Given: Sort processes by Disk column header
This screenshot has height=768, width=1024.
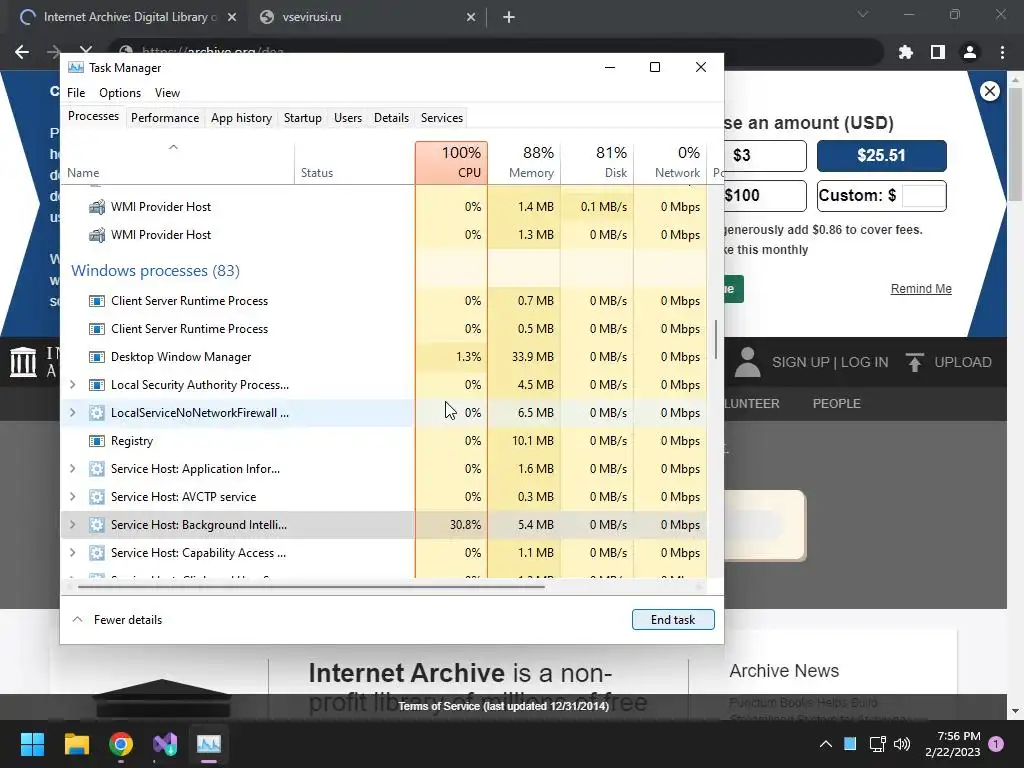Looking at the screenshot, I should (598, 162).
